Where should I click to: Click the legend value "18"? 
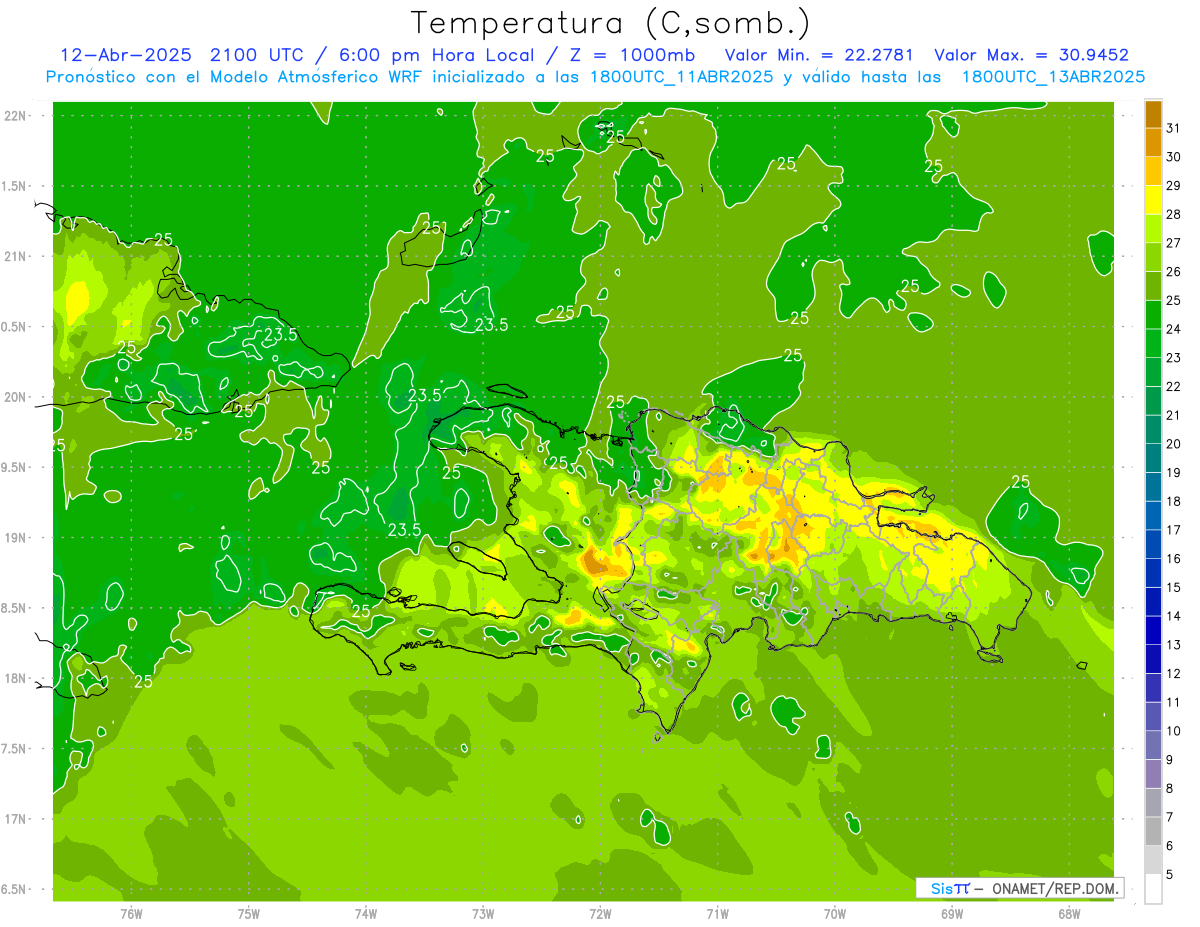tap(1173, 501)
